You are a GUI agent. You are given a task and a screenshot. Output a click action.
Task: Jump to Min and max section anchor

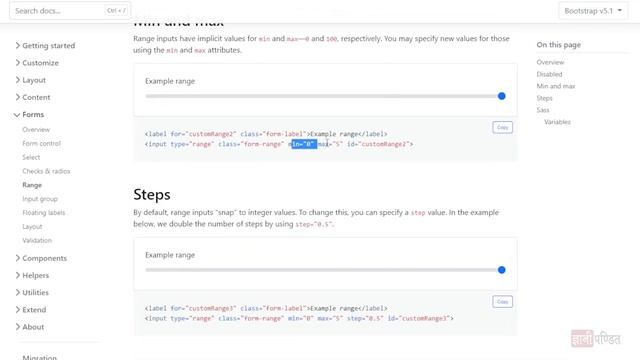pos(556,86)
